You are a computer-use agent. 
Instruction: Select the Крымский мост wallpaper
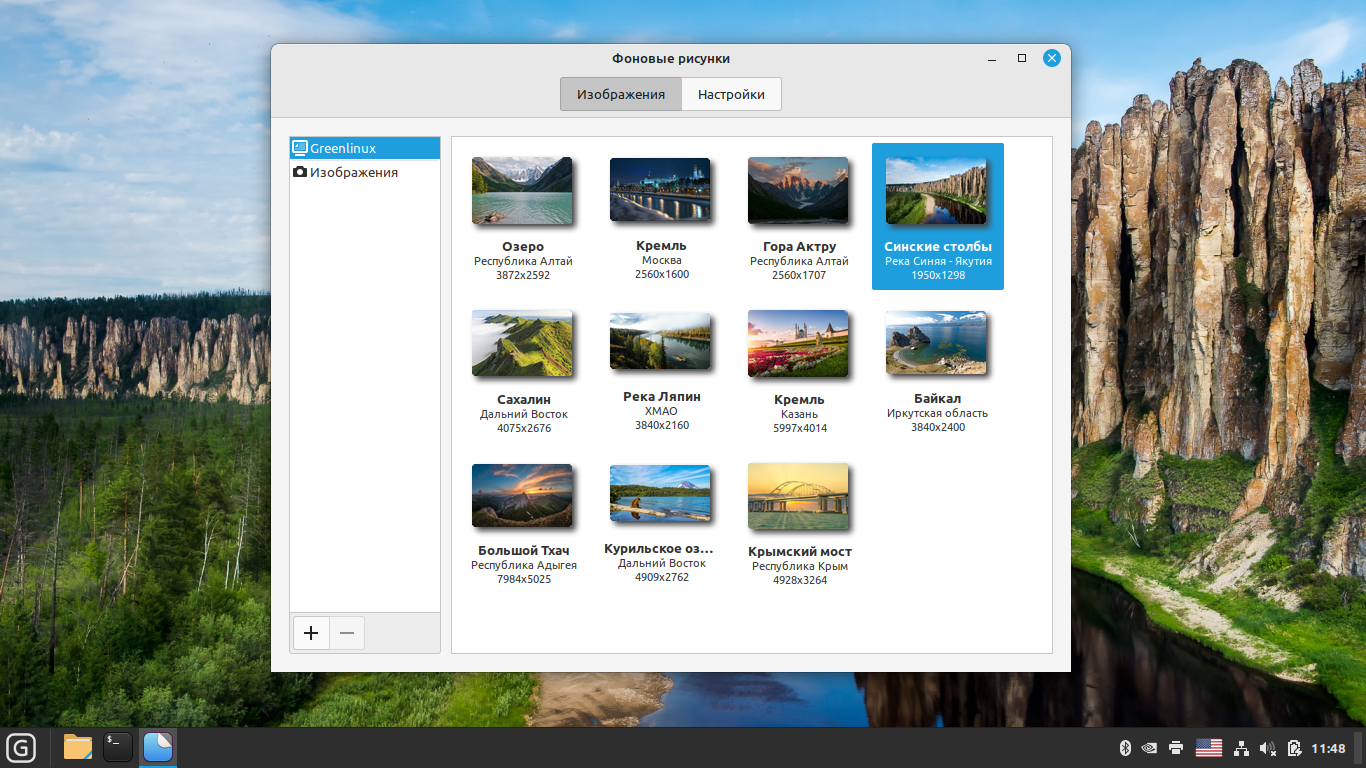[x=798, y=497]
